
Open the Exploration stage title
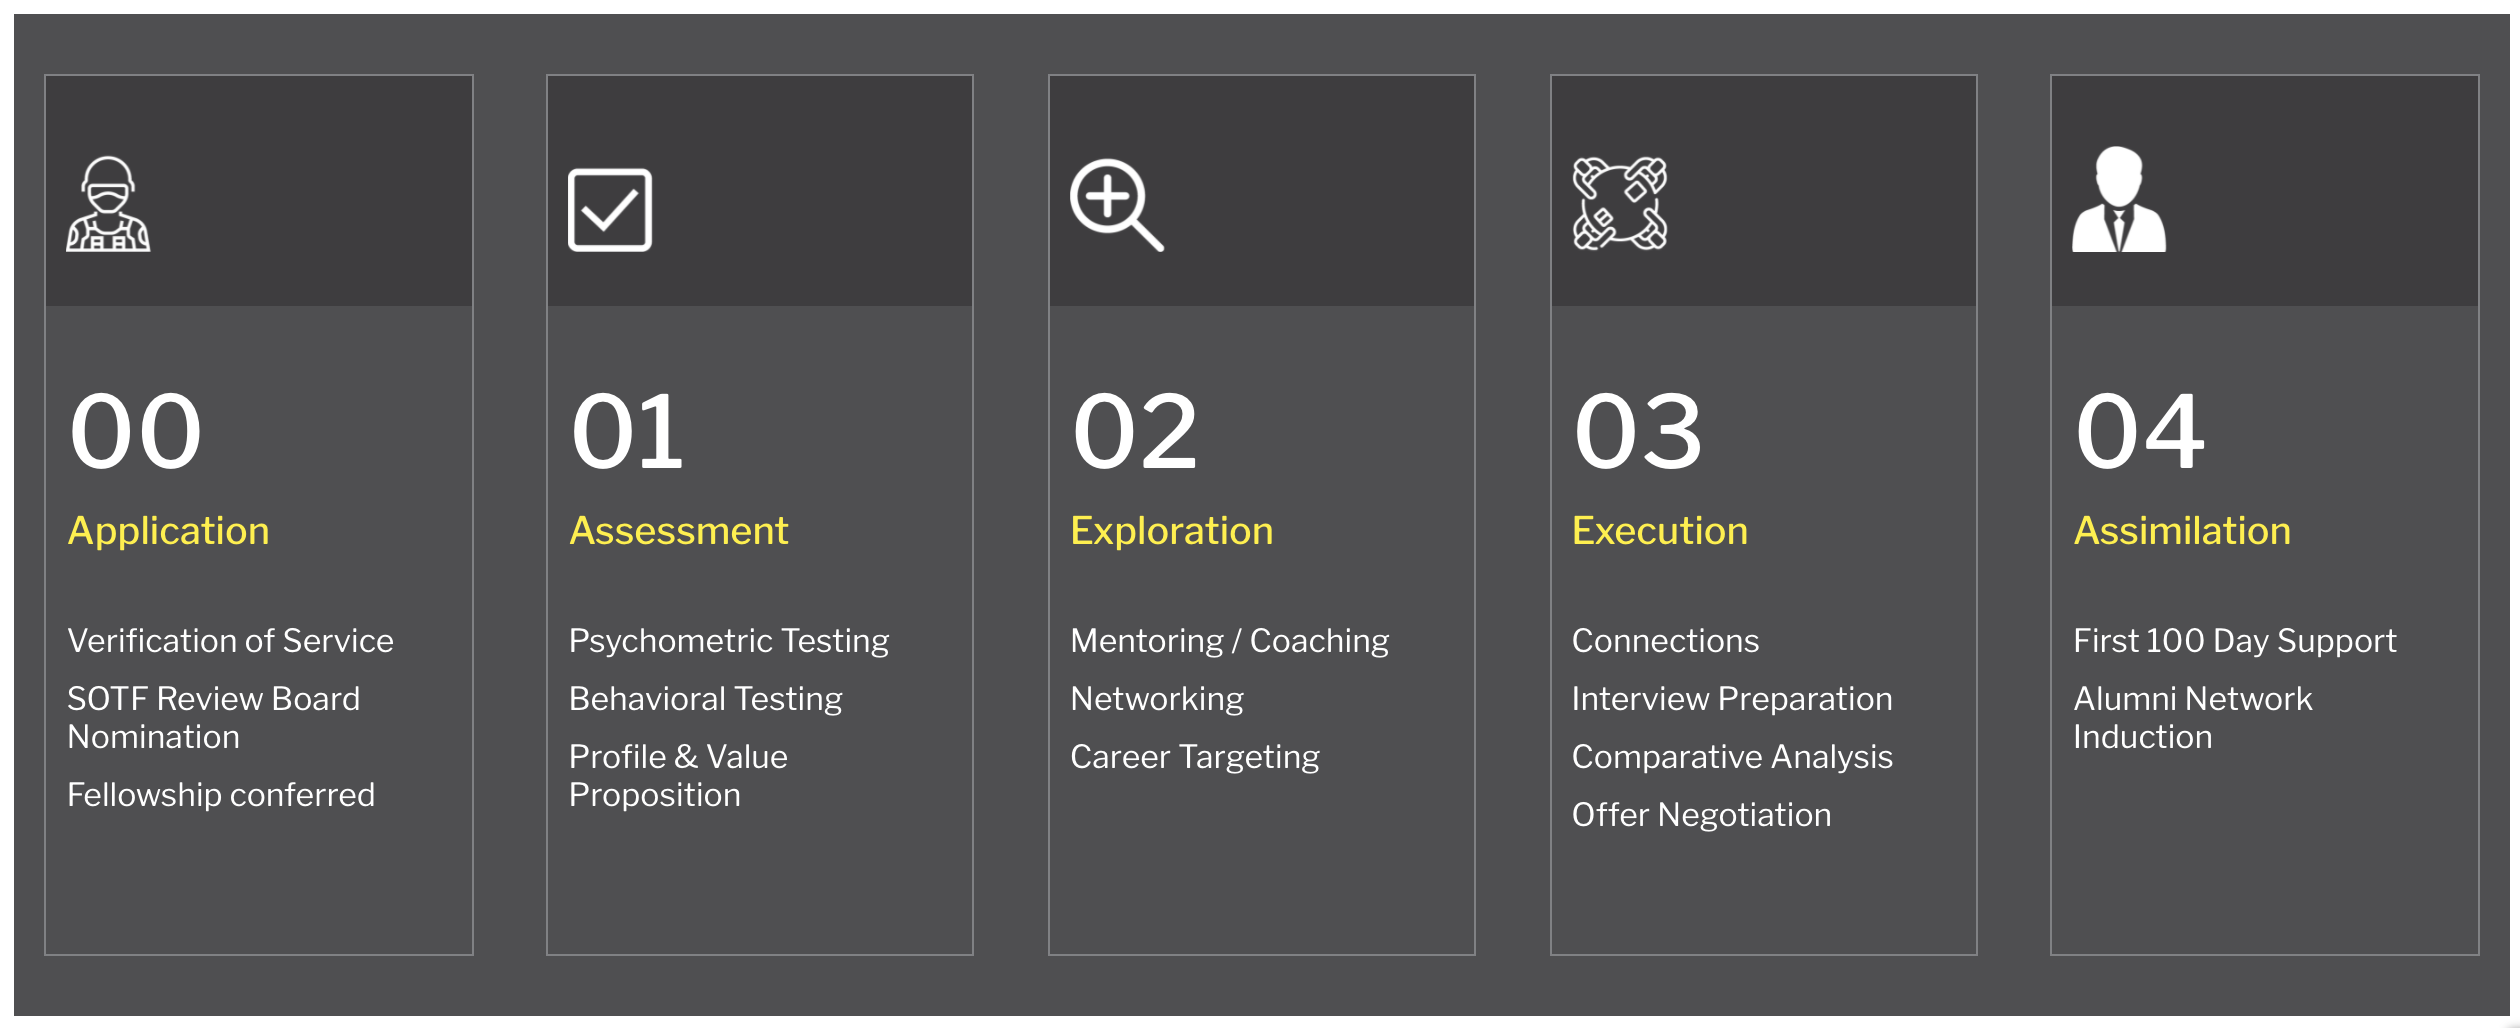pos(1172,531)
